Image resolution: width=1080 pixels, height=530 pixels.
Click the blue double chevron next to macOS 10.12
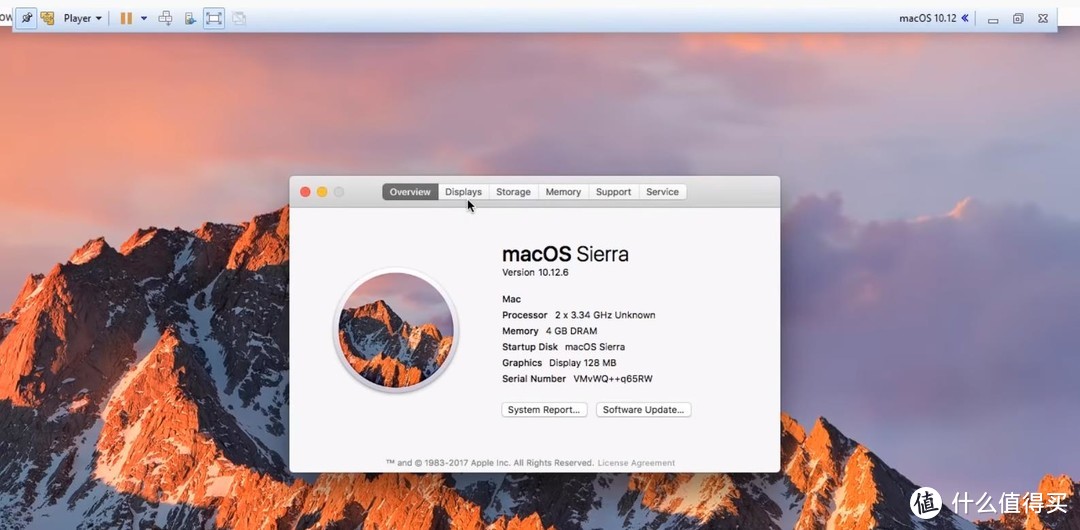965,18
